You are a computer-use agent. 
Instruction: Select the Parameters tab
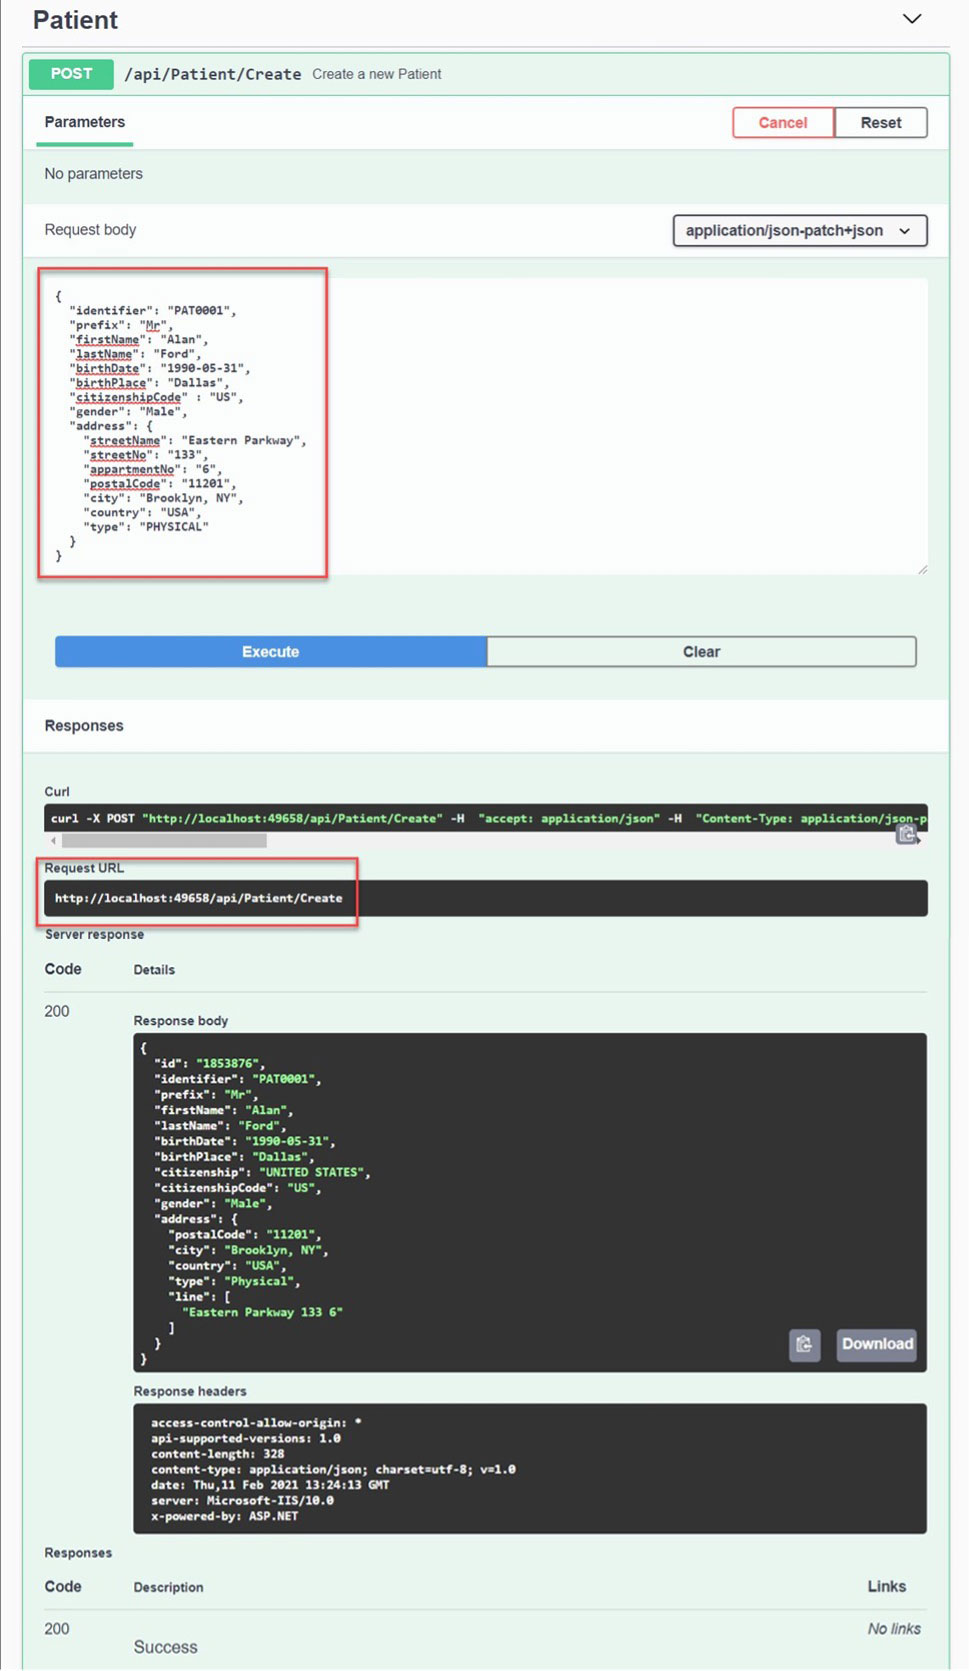coord(85,122)
